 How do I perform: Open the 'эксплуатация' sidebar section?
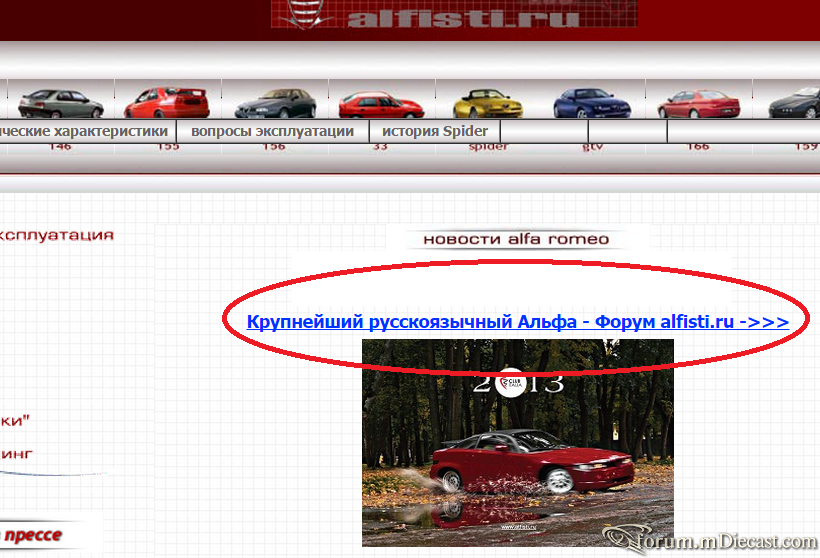[x=56, y=235]
